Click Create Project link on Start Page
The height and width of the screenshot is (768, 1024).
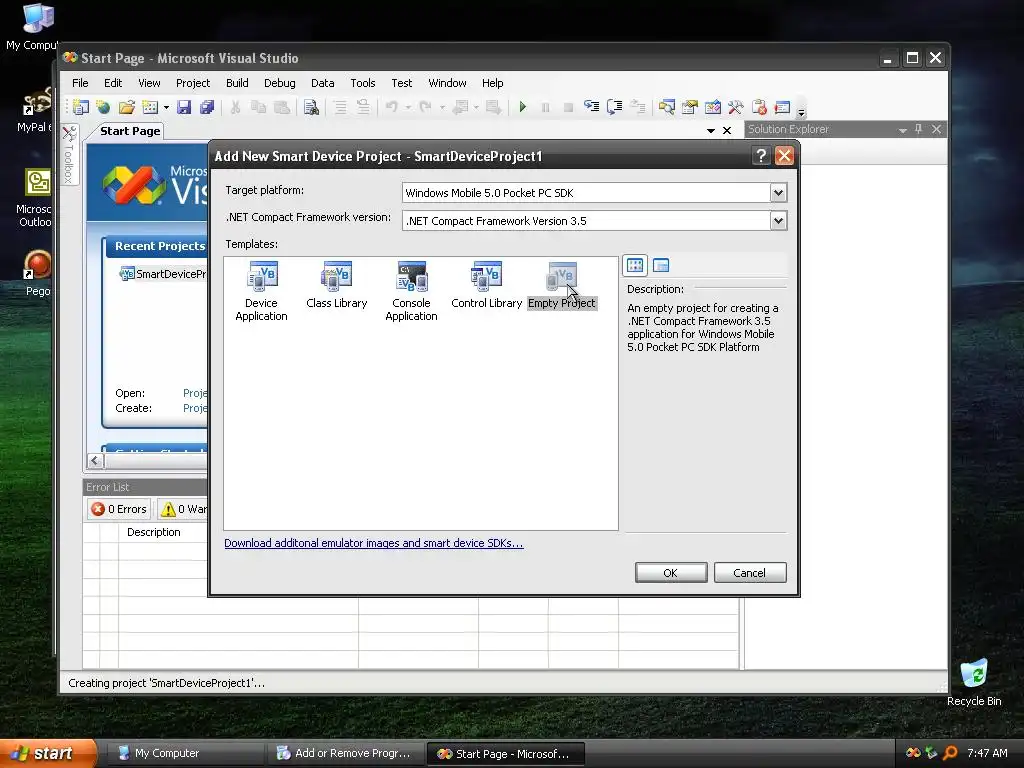195,408
